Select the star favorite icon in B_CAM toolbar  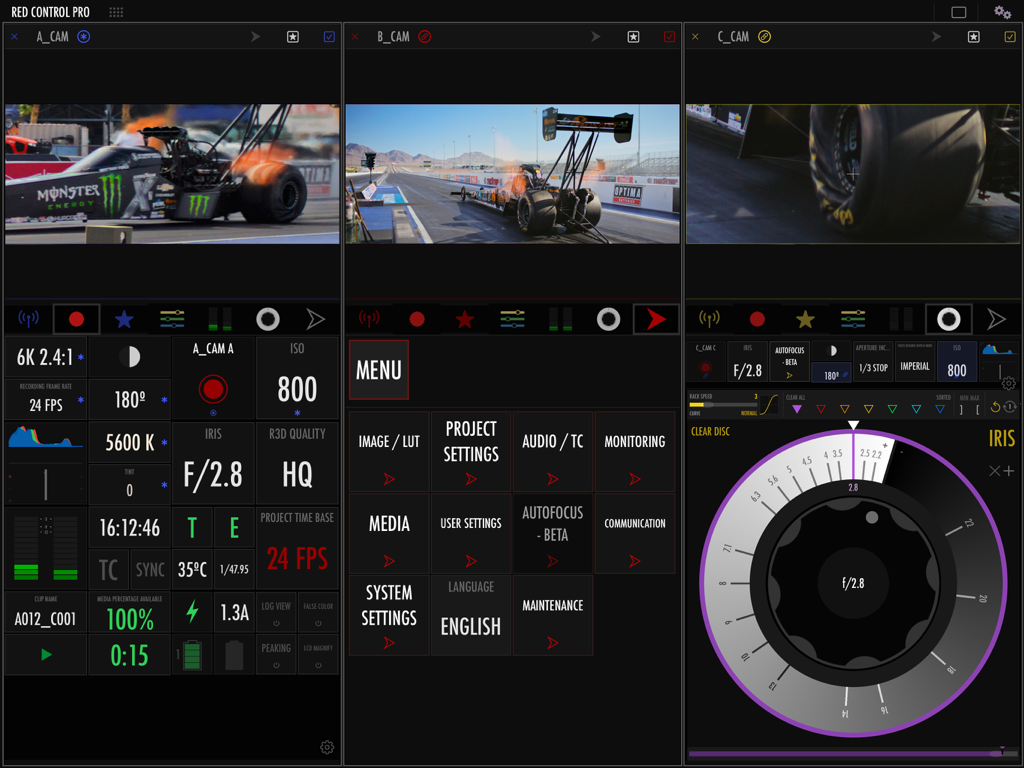pos(464,319)
